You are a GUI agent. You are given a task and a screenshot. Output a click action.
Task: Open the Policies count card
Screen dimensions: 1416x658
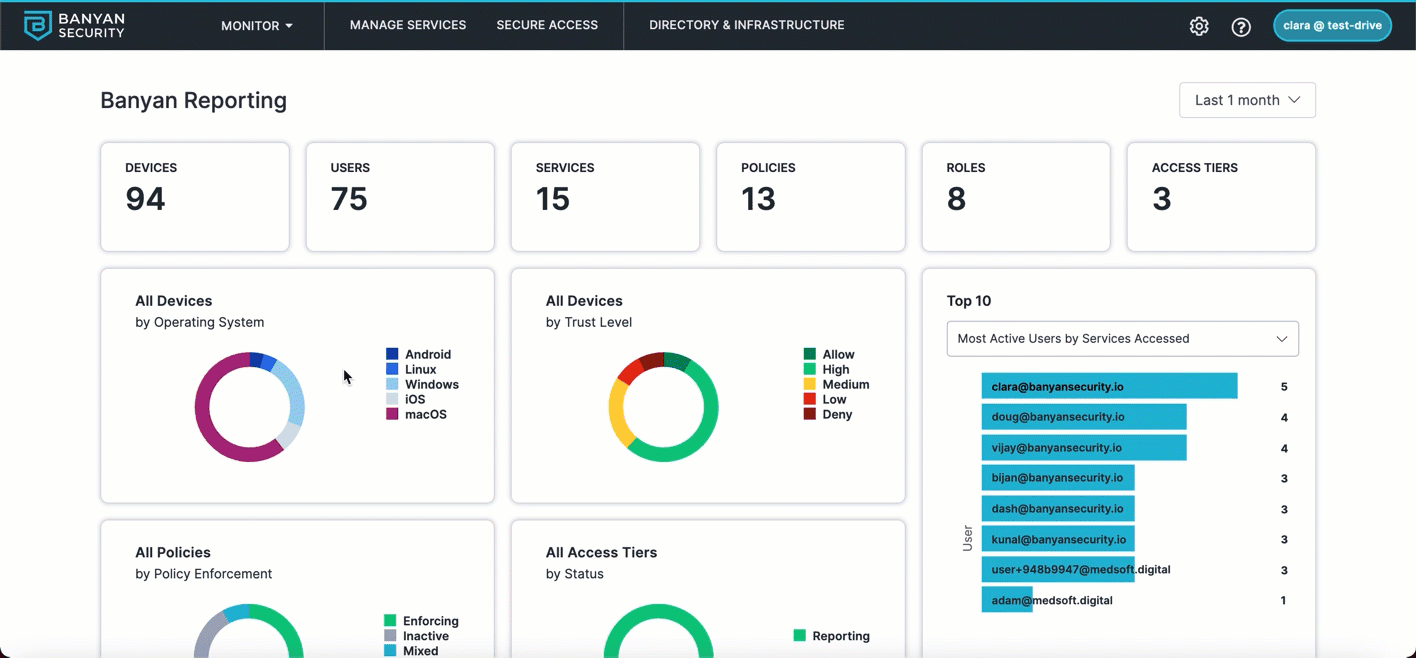coord(810,197)
